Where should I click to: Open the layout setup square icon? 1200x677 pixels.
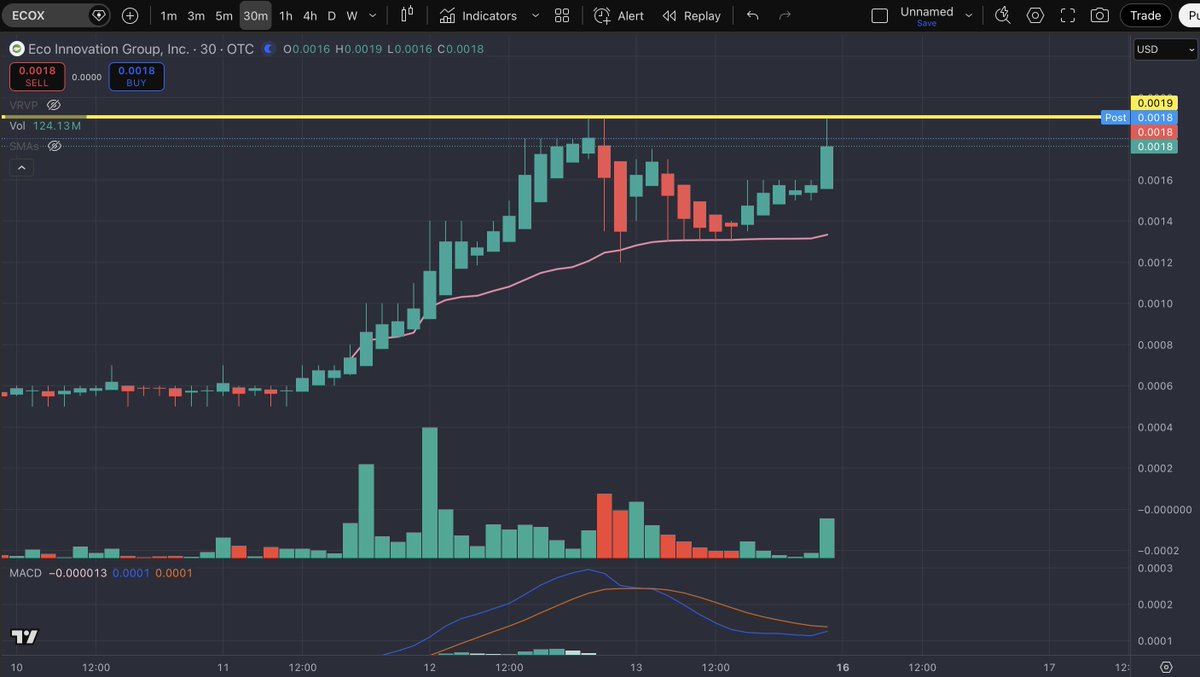(x=879, y=16)
